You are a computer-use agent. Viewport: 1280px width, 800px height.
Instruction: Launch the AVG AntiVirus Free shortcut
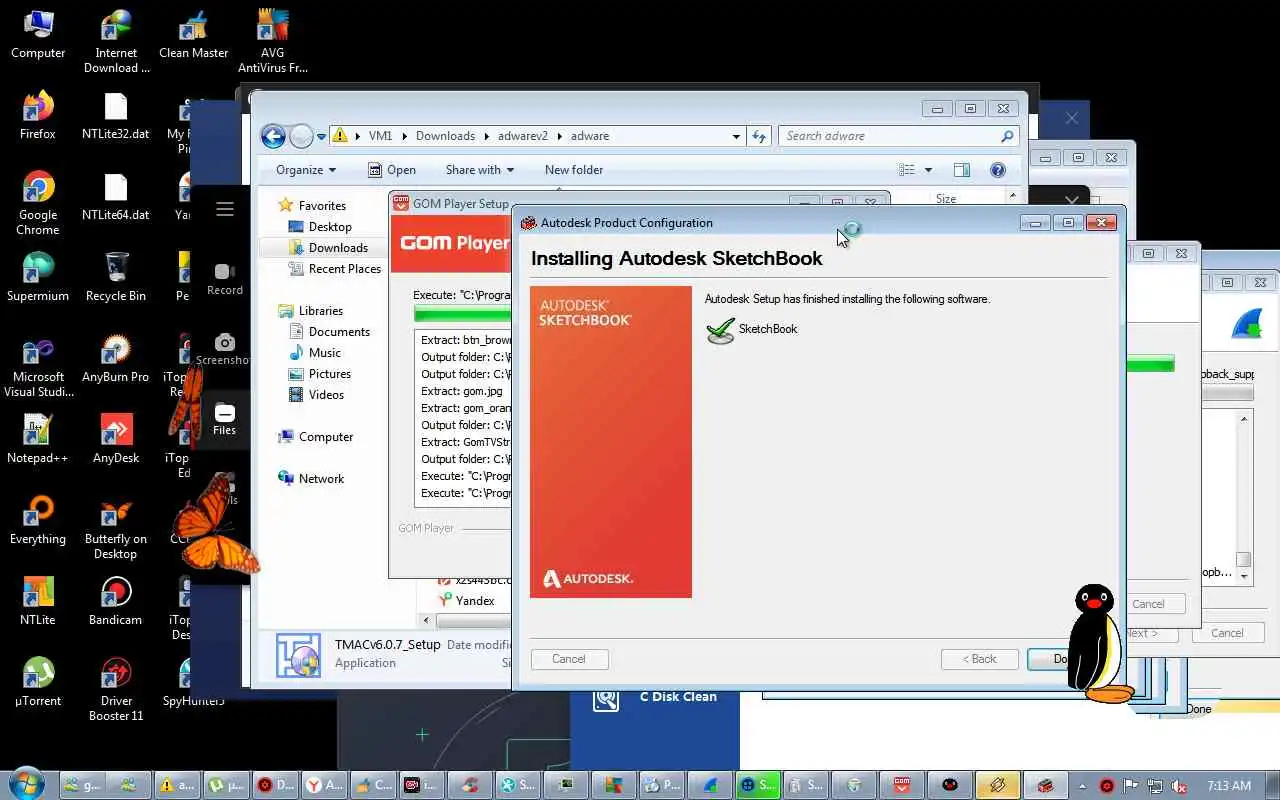(x=272, y=42)
